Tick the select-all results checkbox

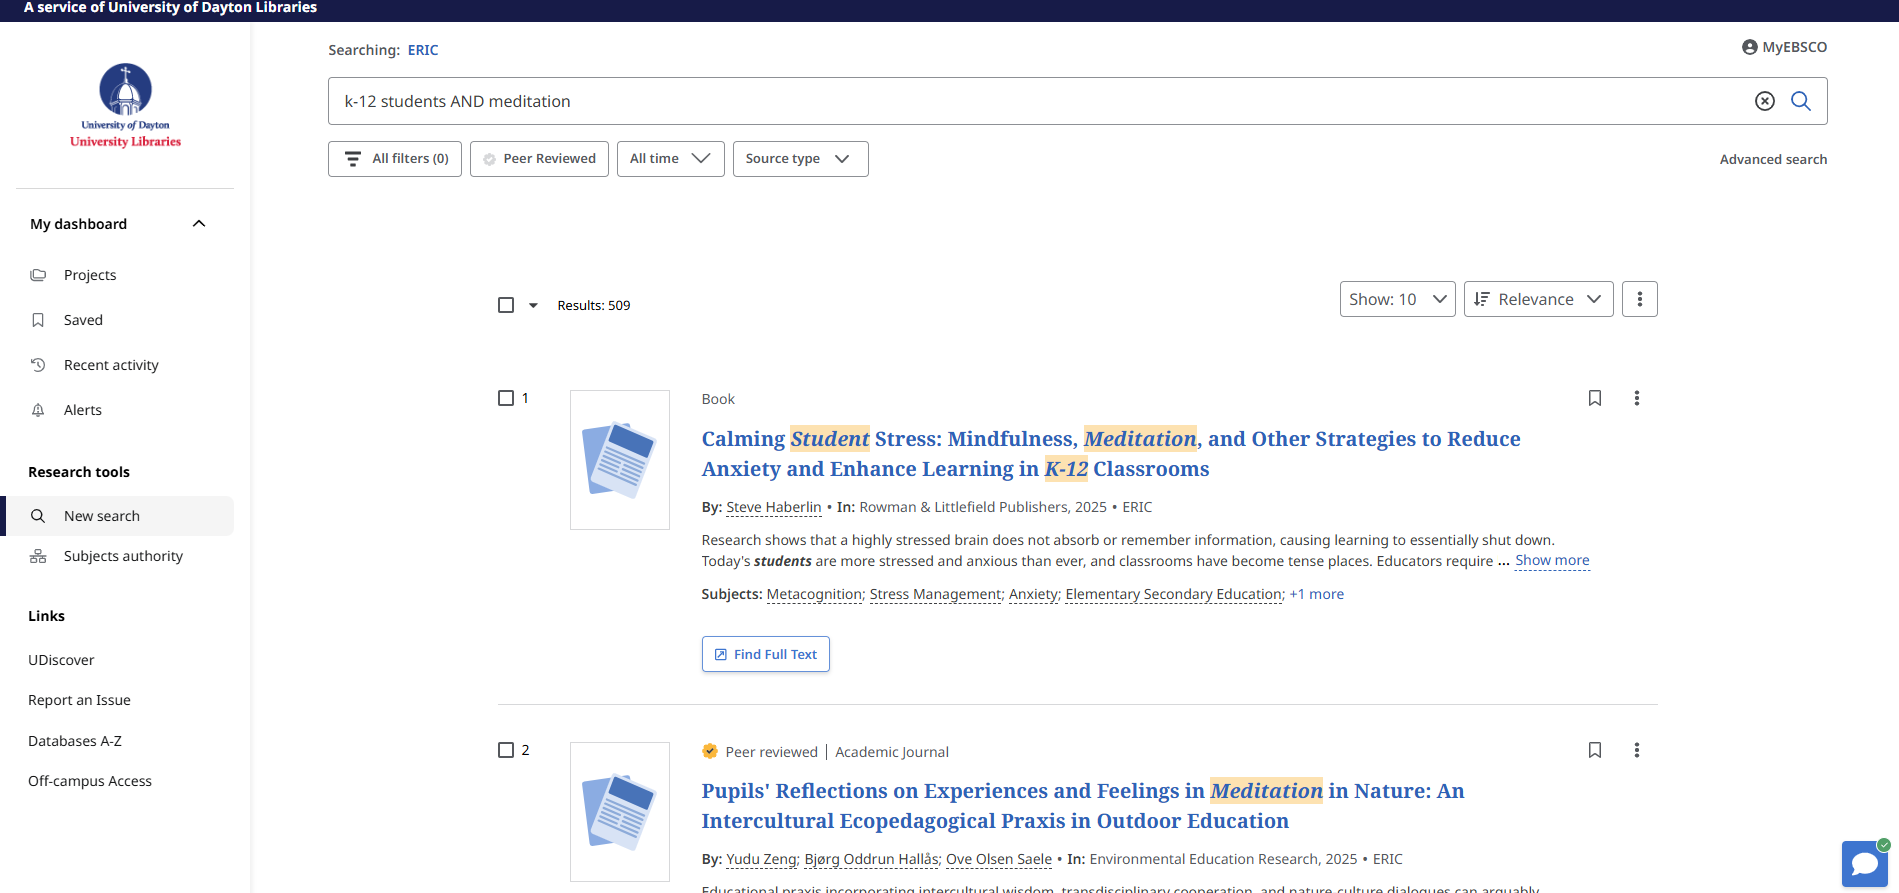[506, 305]
